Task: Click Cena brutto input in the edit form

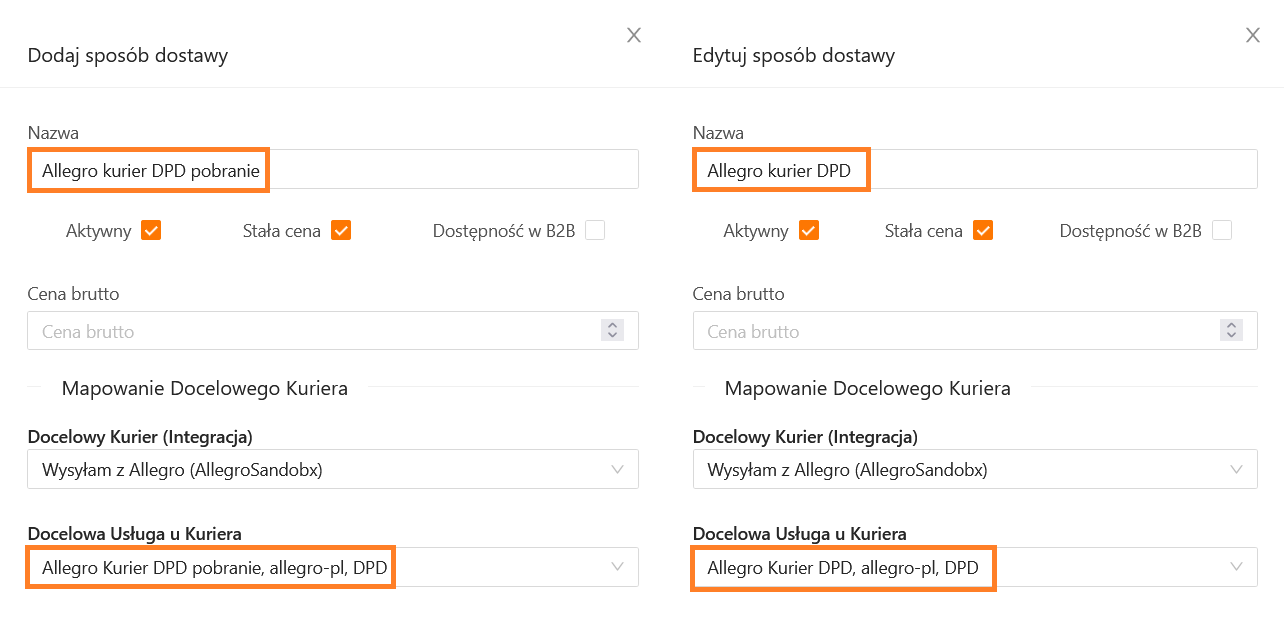Action: pyautogui.click(x=950, y=331)
